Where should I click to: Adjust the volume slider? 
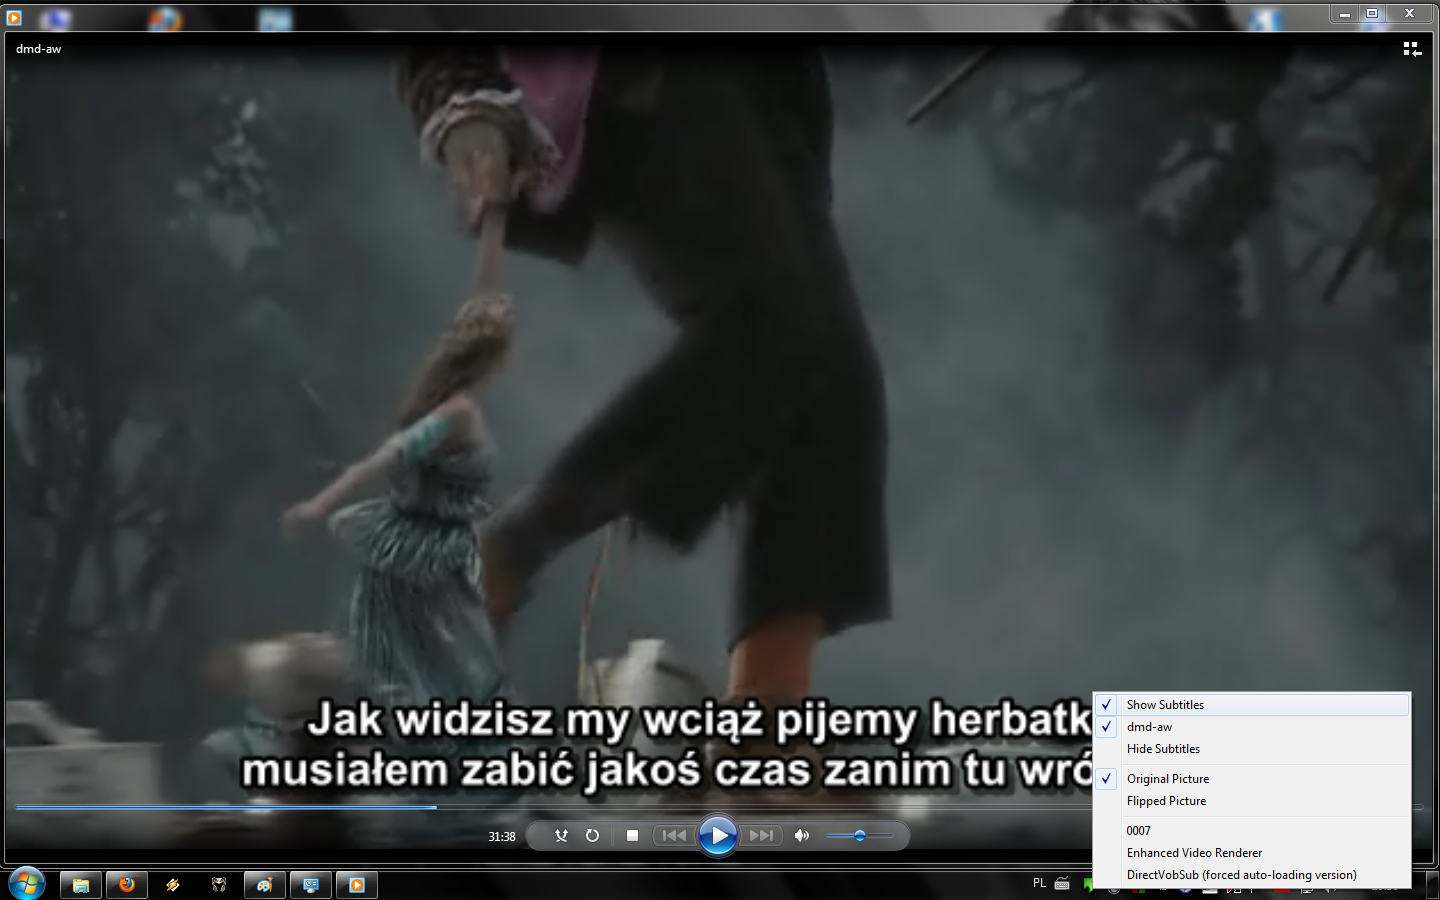click(x=860, y=835)
